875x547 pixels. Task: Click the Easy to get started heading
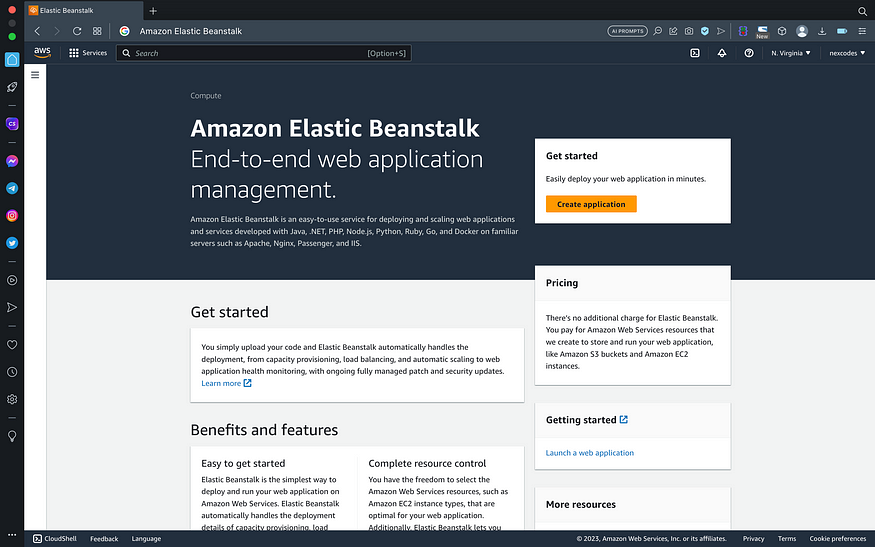243,463
